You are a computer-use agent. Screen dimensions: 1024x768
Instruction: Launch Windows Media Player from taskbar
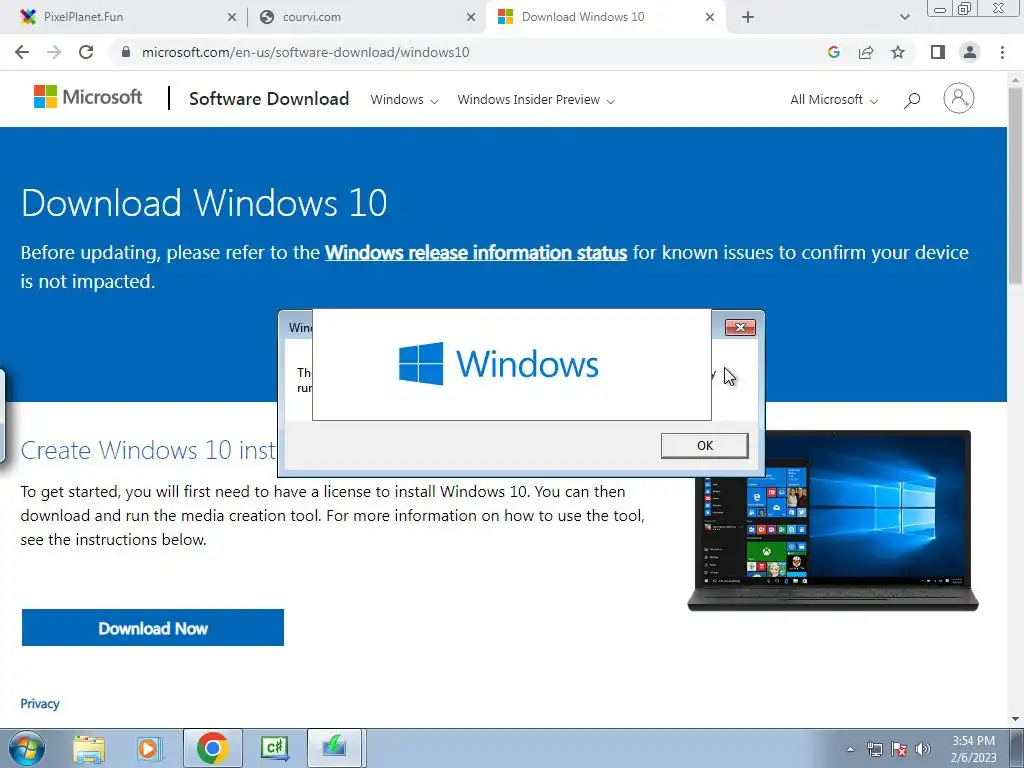coord(150,748)
